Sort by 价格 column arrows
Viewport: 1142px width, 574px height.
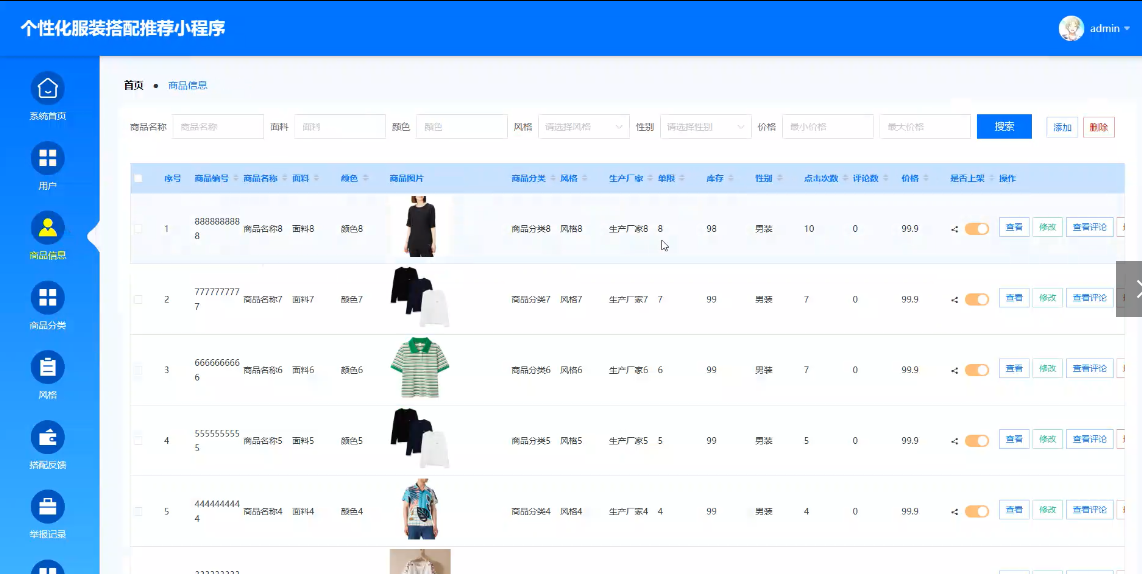tap(926, 178)
